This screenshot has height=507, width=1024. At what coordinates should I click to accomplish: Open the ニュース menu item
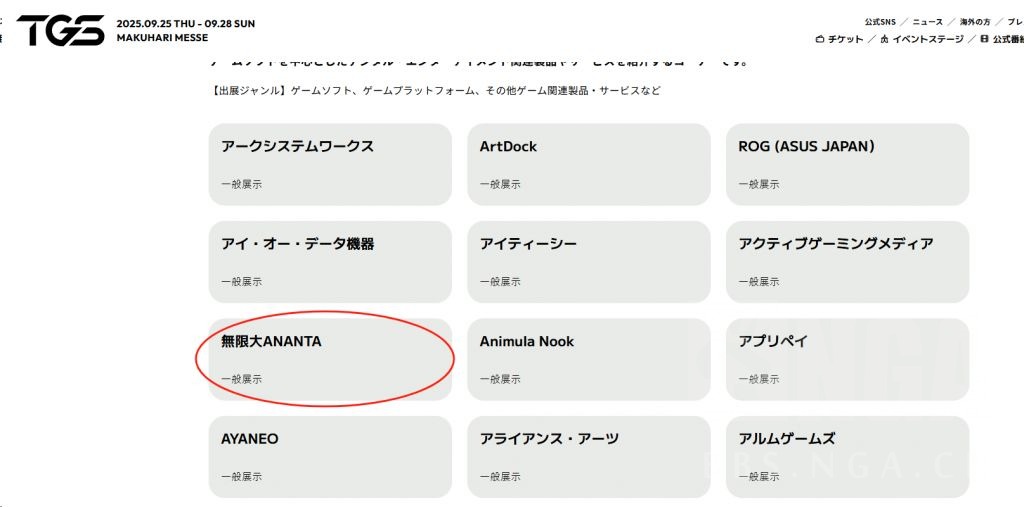[927, 21]
